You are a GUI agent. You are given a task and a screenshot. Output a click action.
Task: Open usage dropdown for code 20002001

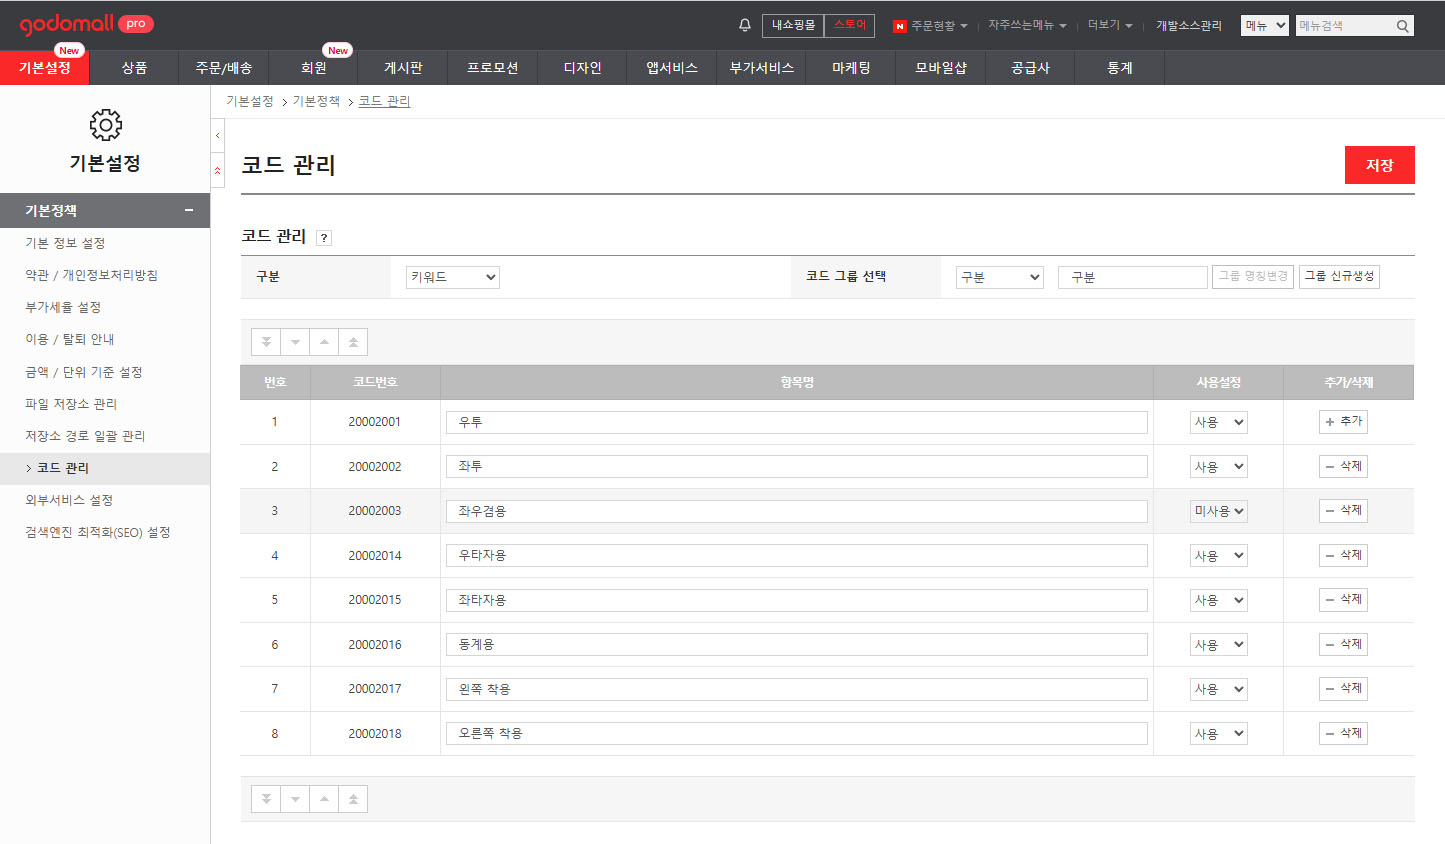coord(1219,422)
